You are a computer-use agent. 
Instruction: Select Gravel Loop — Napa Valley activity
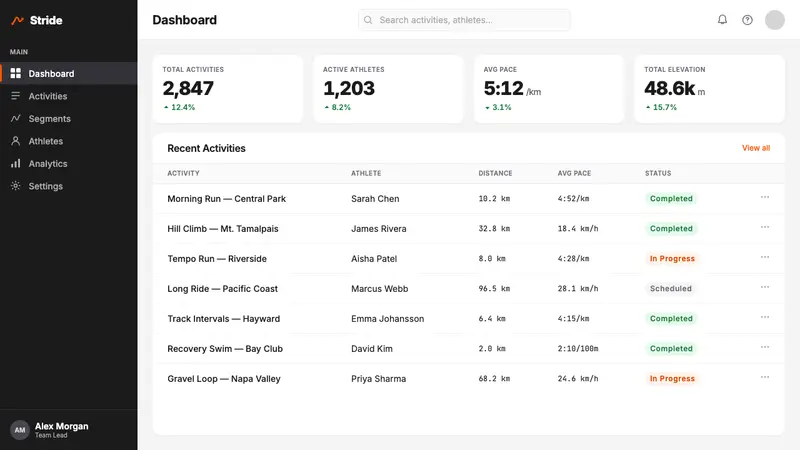click(x=224, y=379)
